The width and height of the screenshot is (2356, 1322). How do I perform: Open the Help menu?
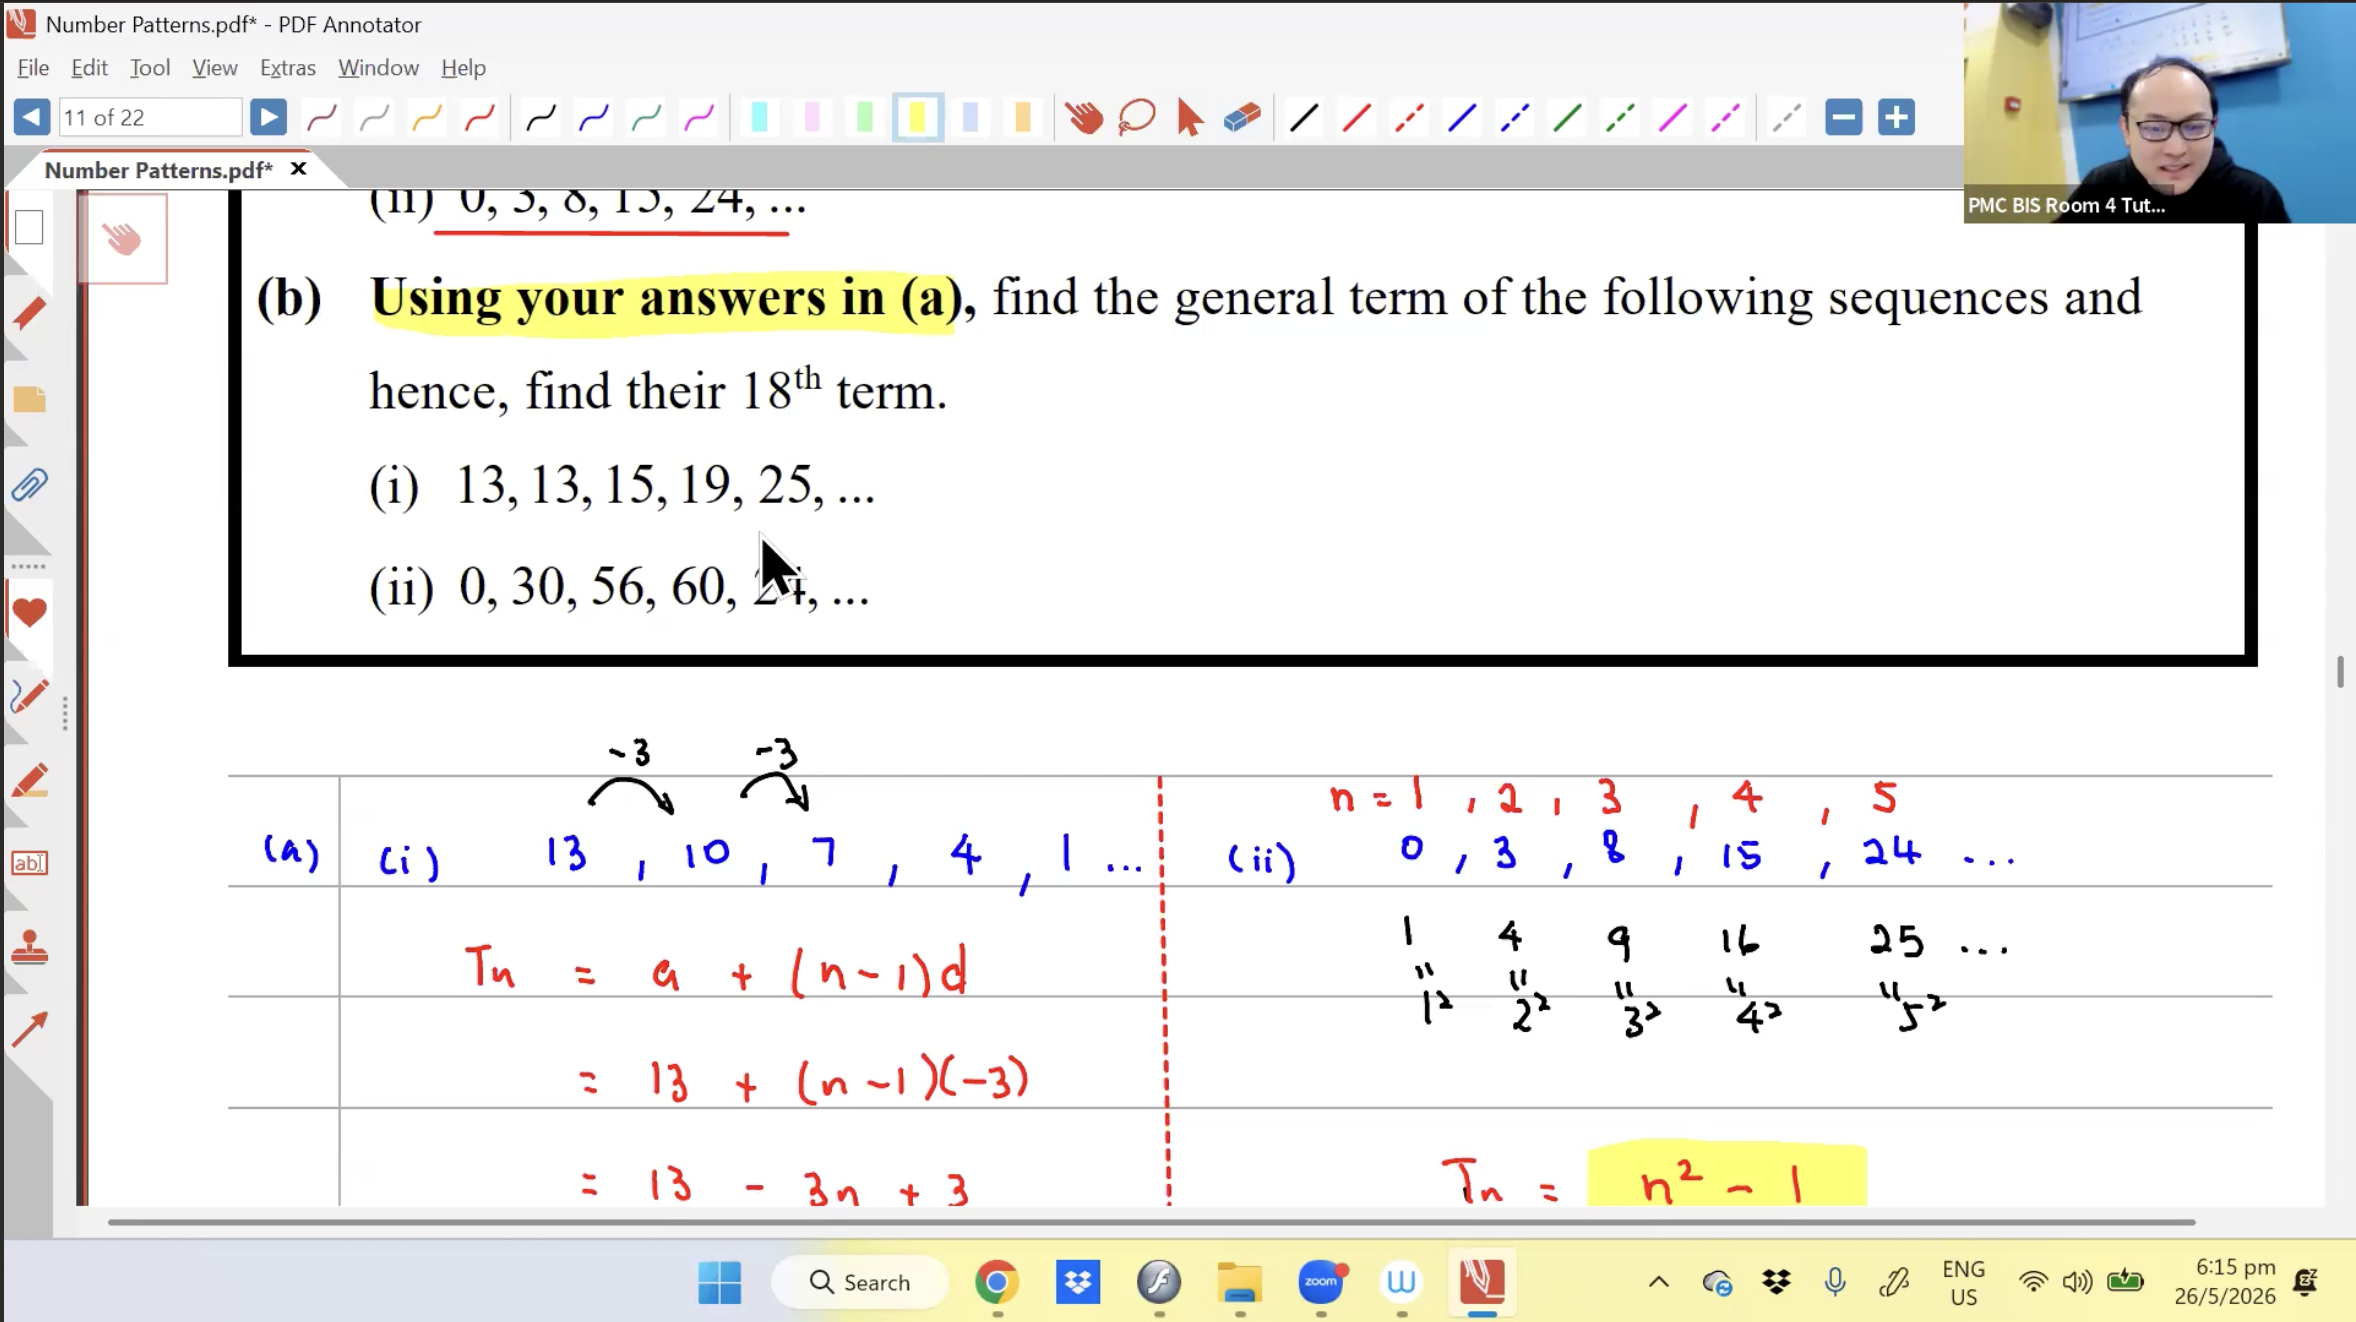click(464, 67)
